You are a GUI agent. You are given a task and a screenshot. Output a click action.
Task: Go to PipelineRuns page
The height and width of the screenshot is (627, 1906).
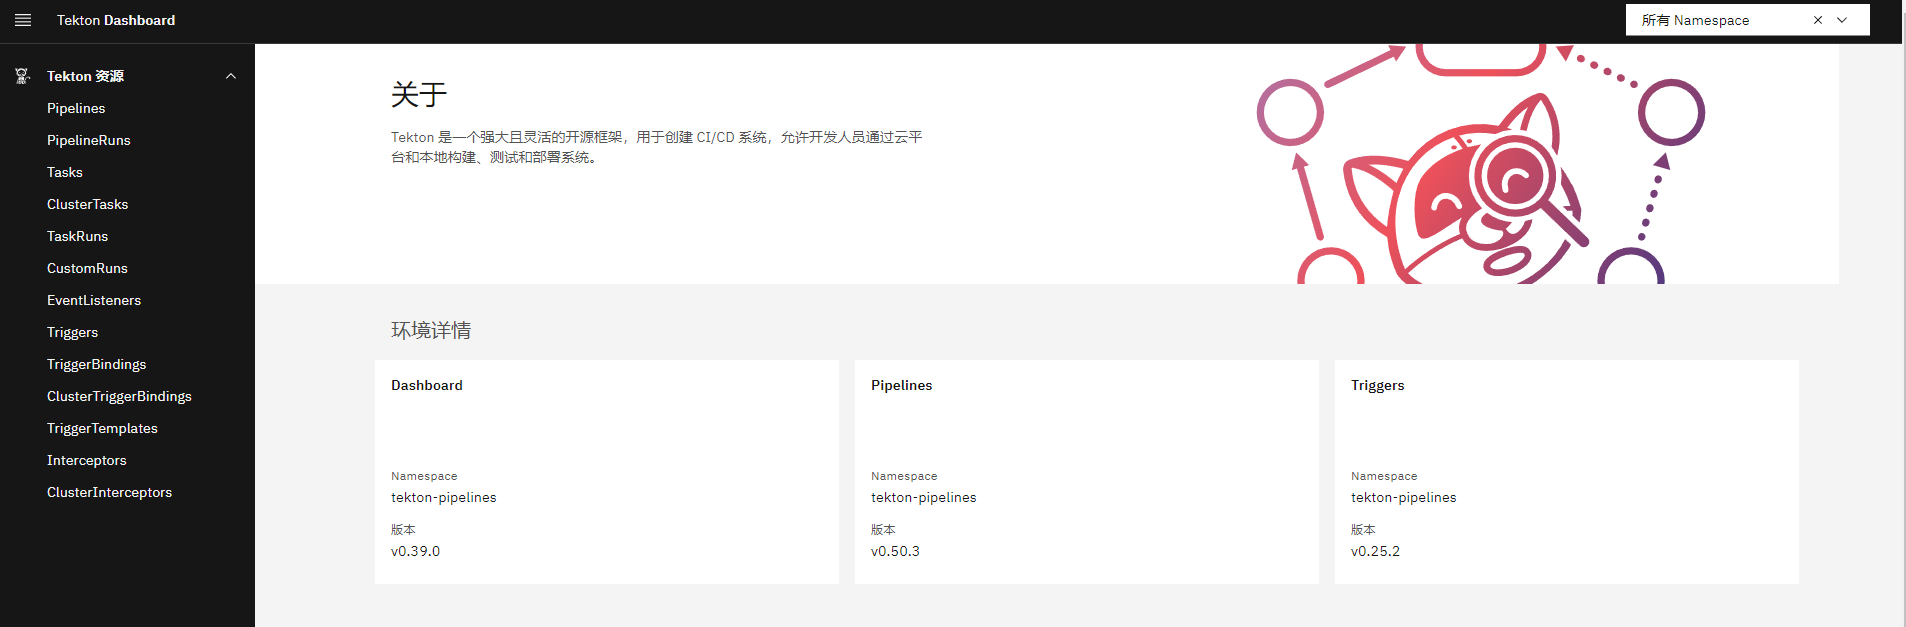(89, 140)
